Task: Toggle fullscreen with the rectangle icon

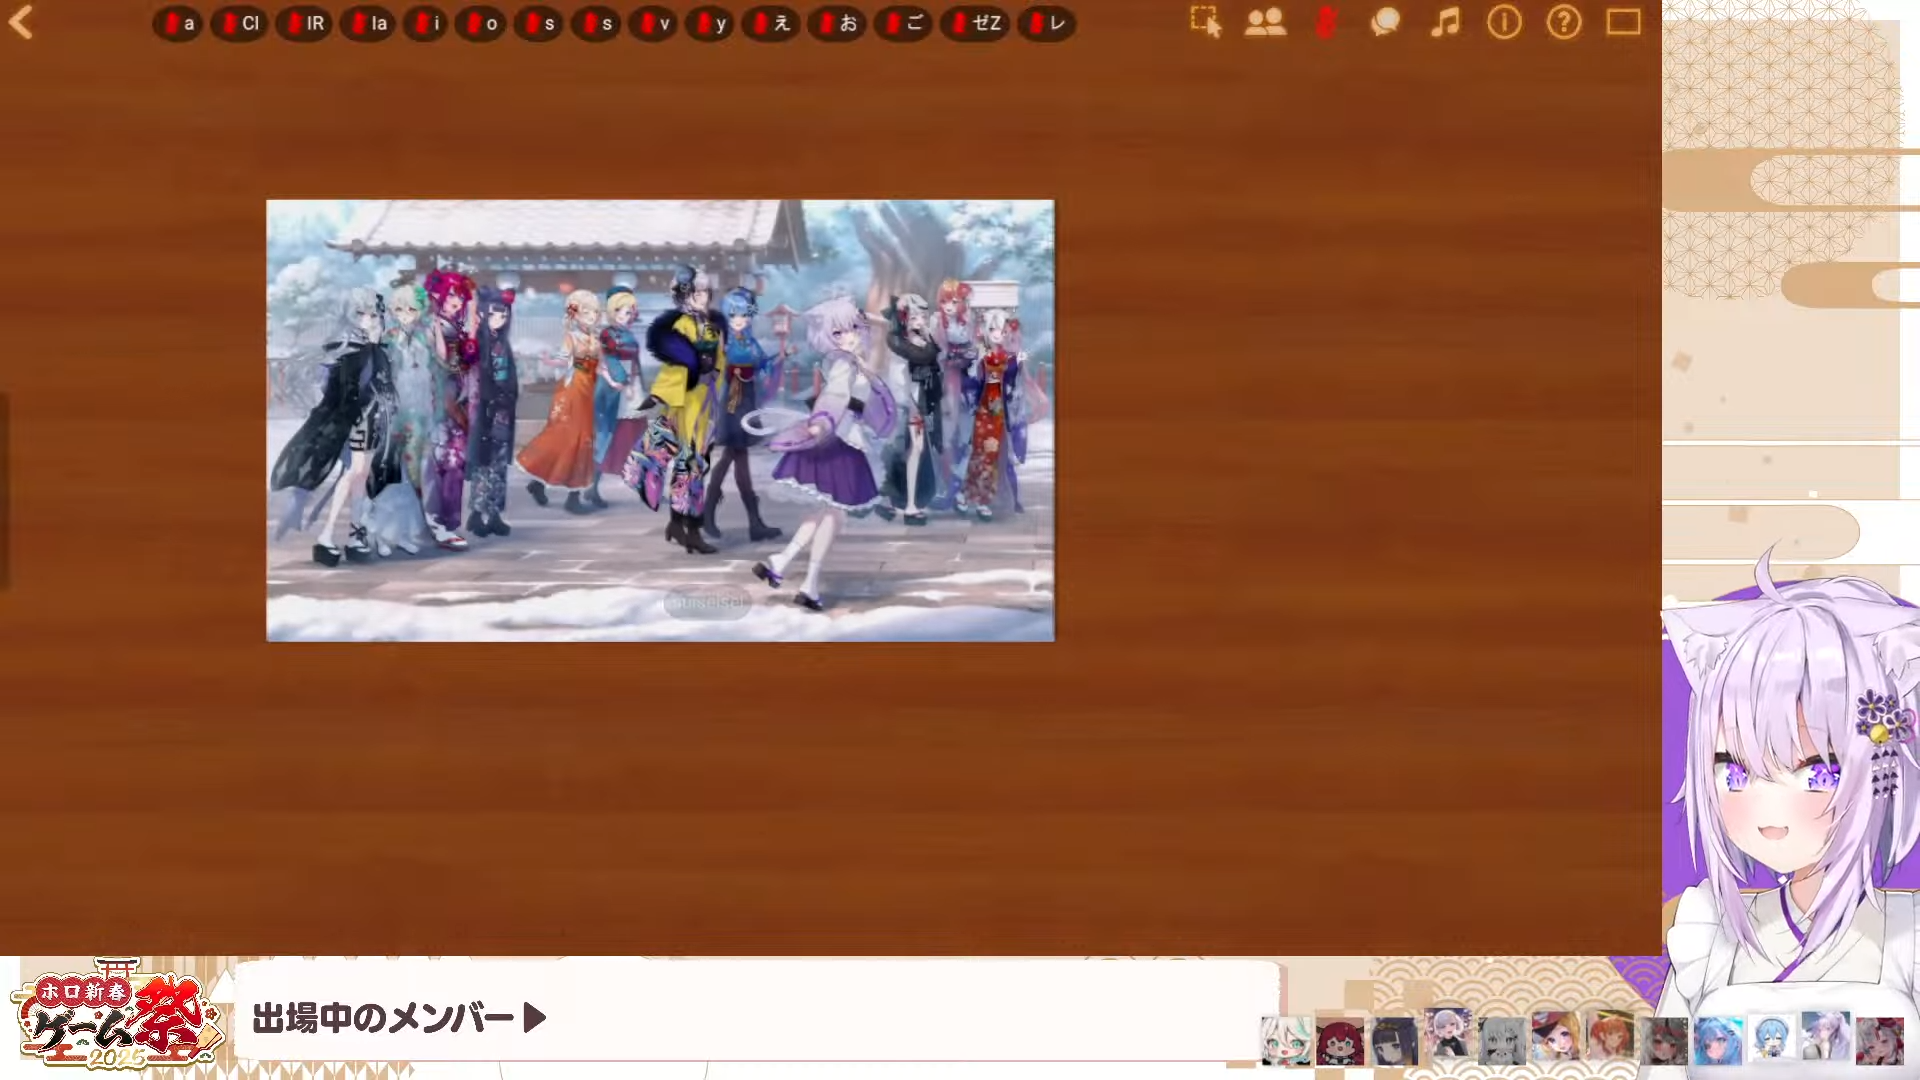Action: [1623, 22]
